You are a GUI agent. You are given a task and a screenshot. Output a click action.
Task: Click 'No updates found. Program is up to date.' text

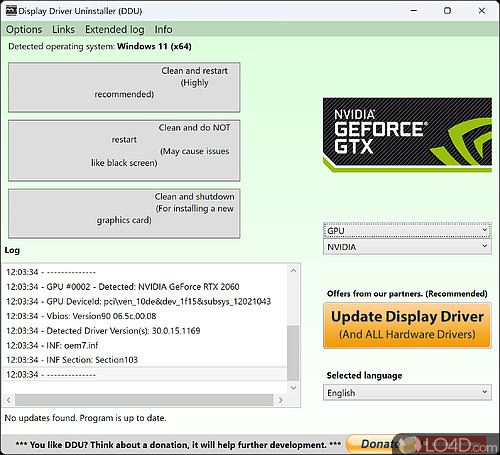pos(85,418)
